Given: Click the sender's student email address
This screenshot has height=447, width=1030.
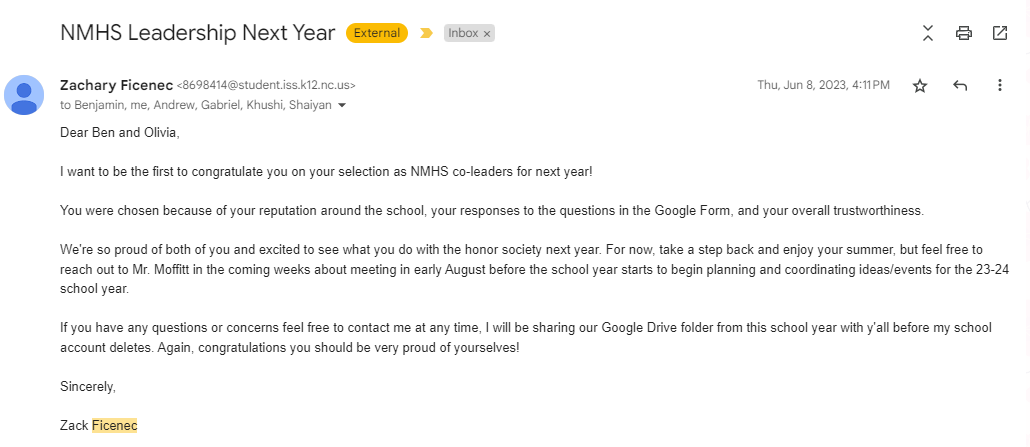Looking at the screenshot, I should click(x=266, y=86).
